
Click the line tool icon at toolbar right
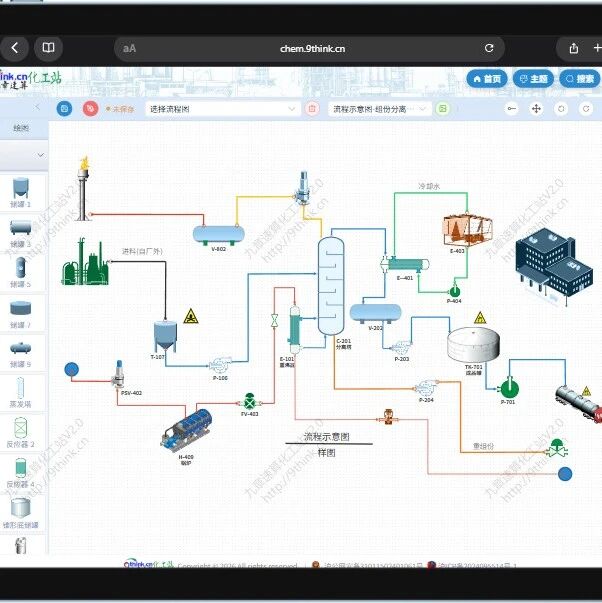click(512, 109)
